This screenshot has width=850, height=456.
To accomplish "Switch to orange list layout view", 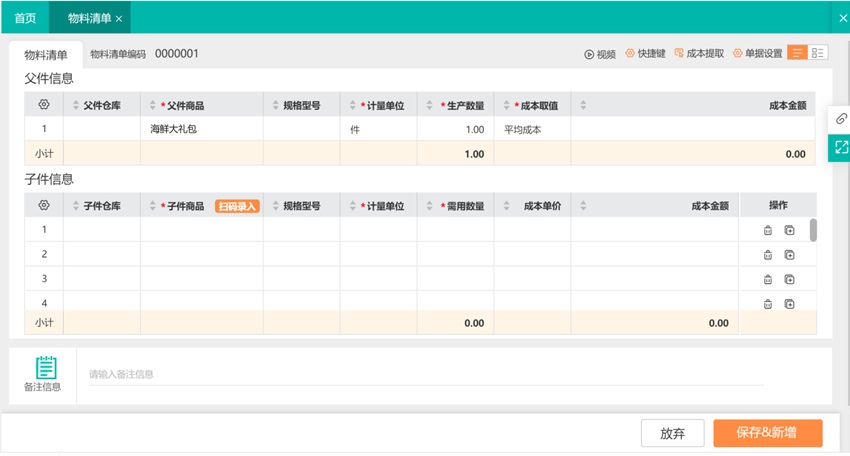I will pos(798,53).
